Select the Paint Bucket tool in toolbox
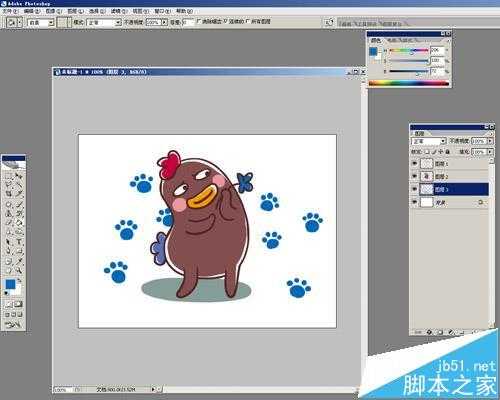The width and height of the screenshot is (500, 400). point(18,223)
